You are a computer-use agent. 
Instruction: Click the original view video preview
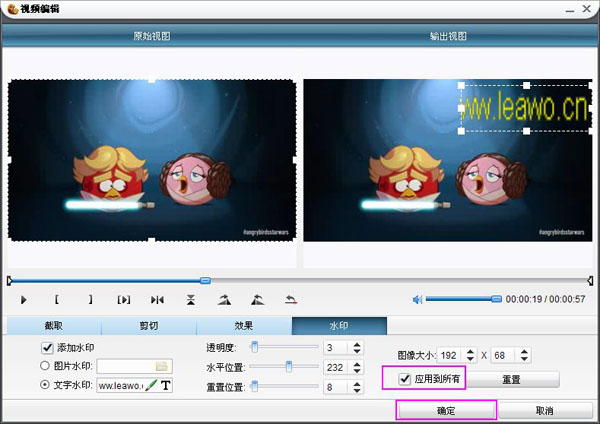point(152,160)
